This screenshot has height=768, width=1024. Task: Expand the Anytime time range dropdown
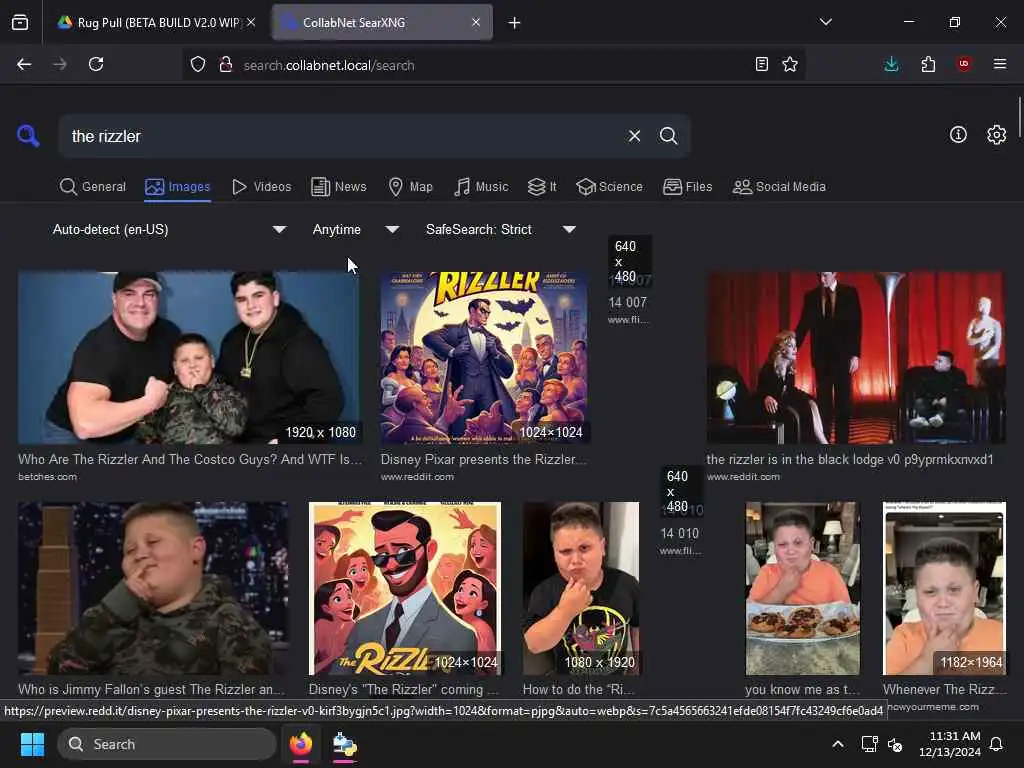[x=356, y=229]
